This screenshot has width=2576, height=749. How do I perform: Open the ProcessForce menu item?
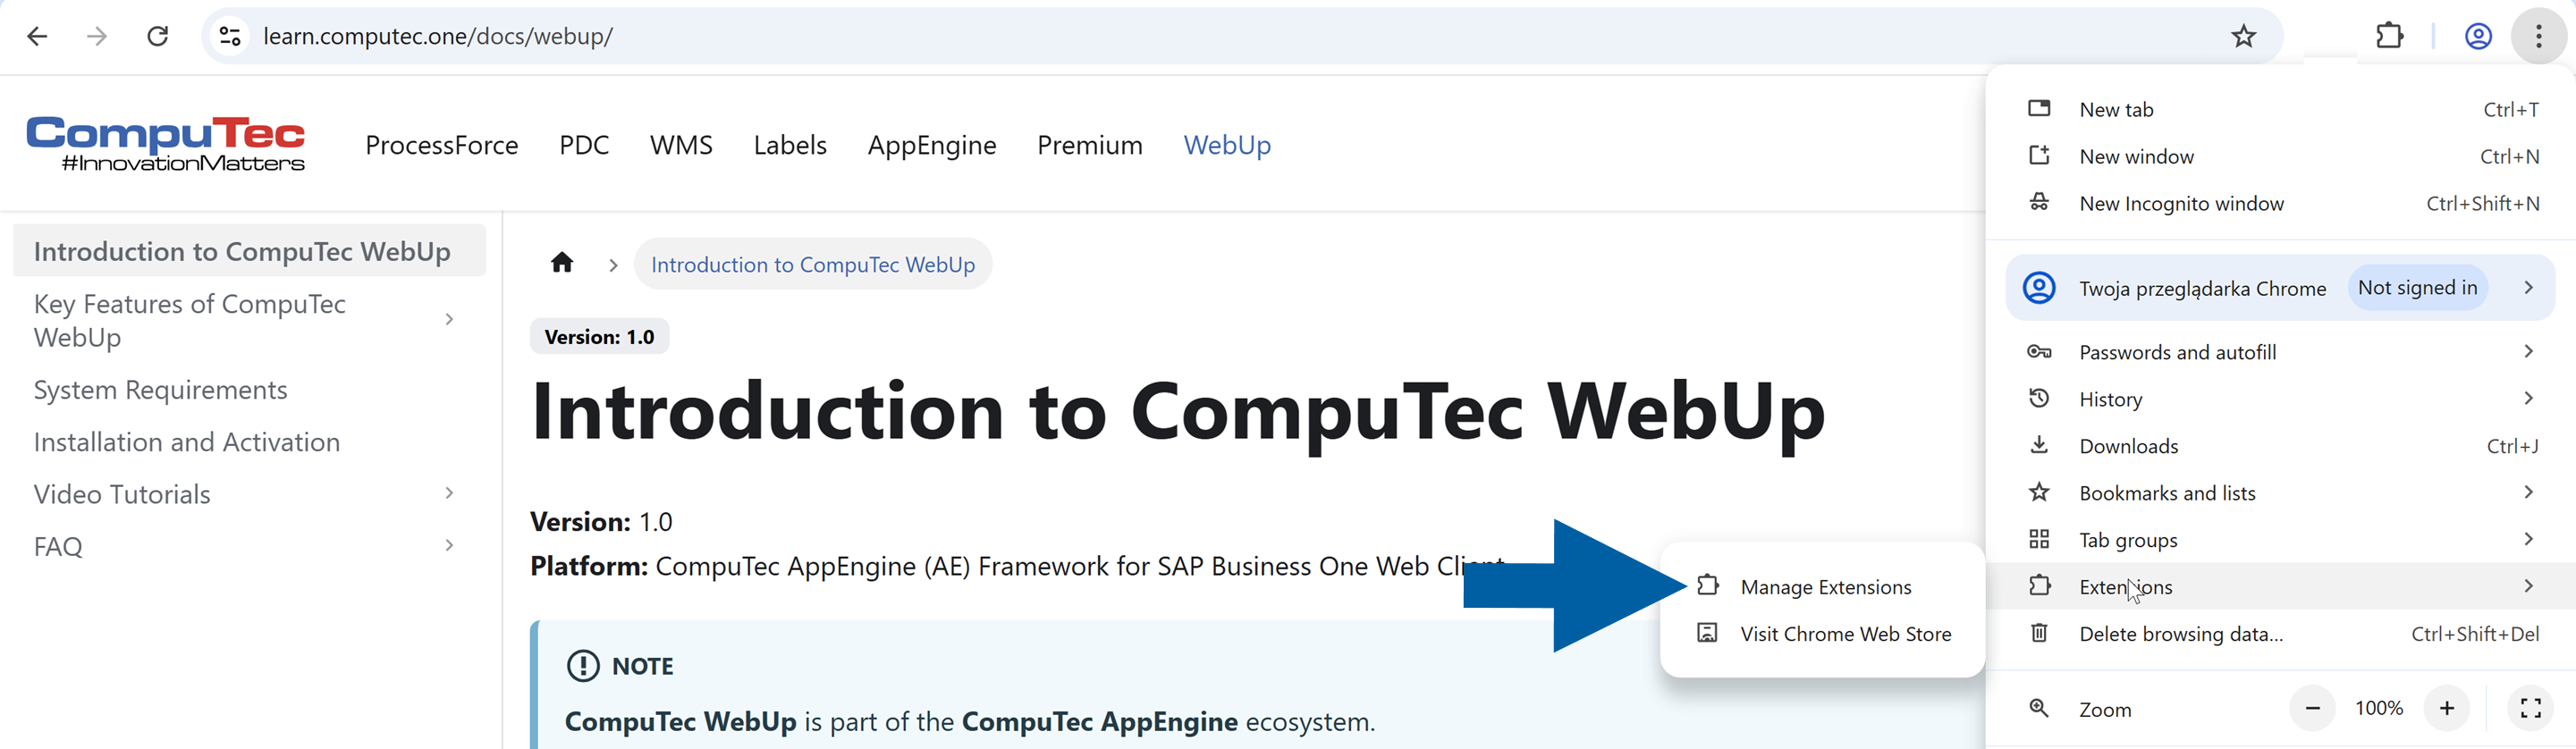click(x=441, y=145)
